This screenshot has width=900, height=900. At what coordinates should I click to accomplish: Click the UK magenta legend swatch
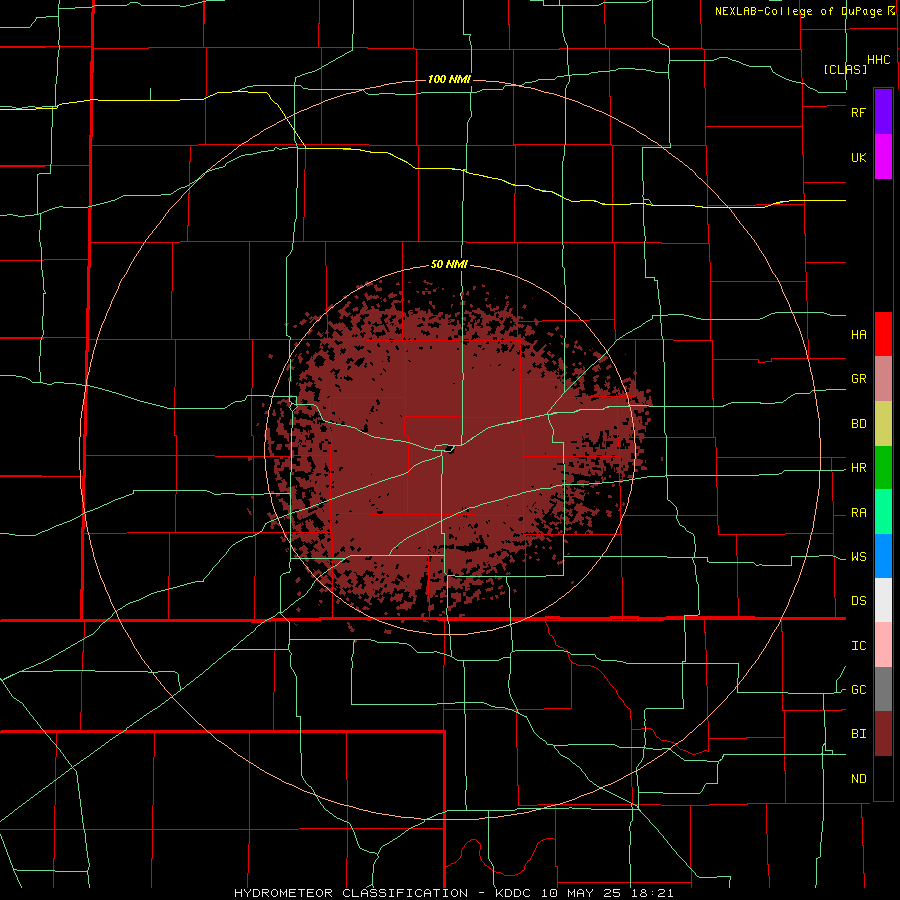(x=883, y=157)
